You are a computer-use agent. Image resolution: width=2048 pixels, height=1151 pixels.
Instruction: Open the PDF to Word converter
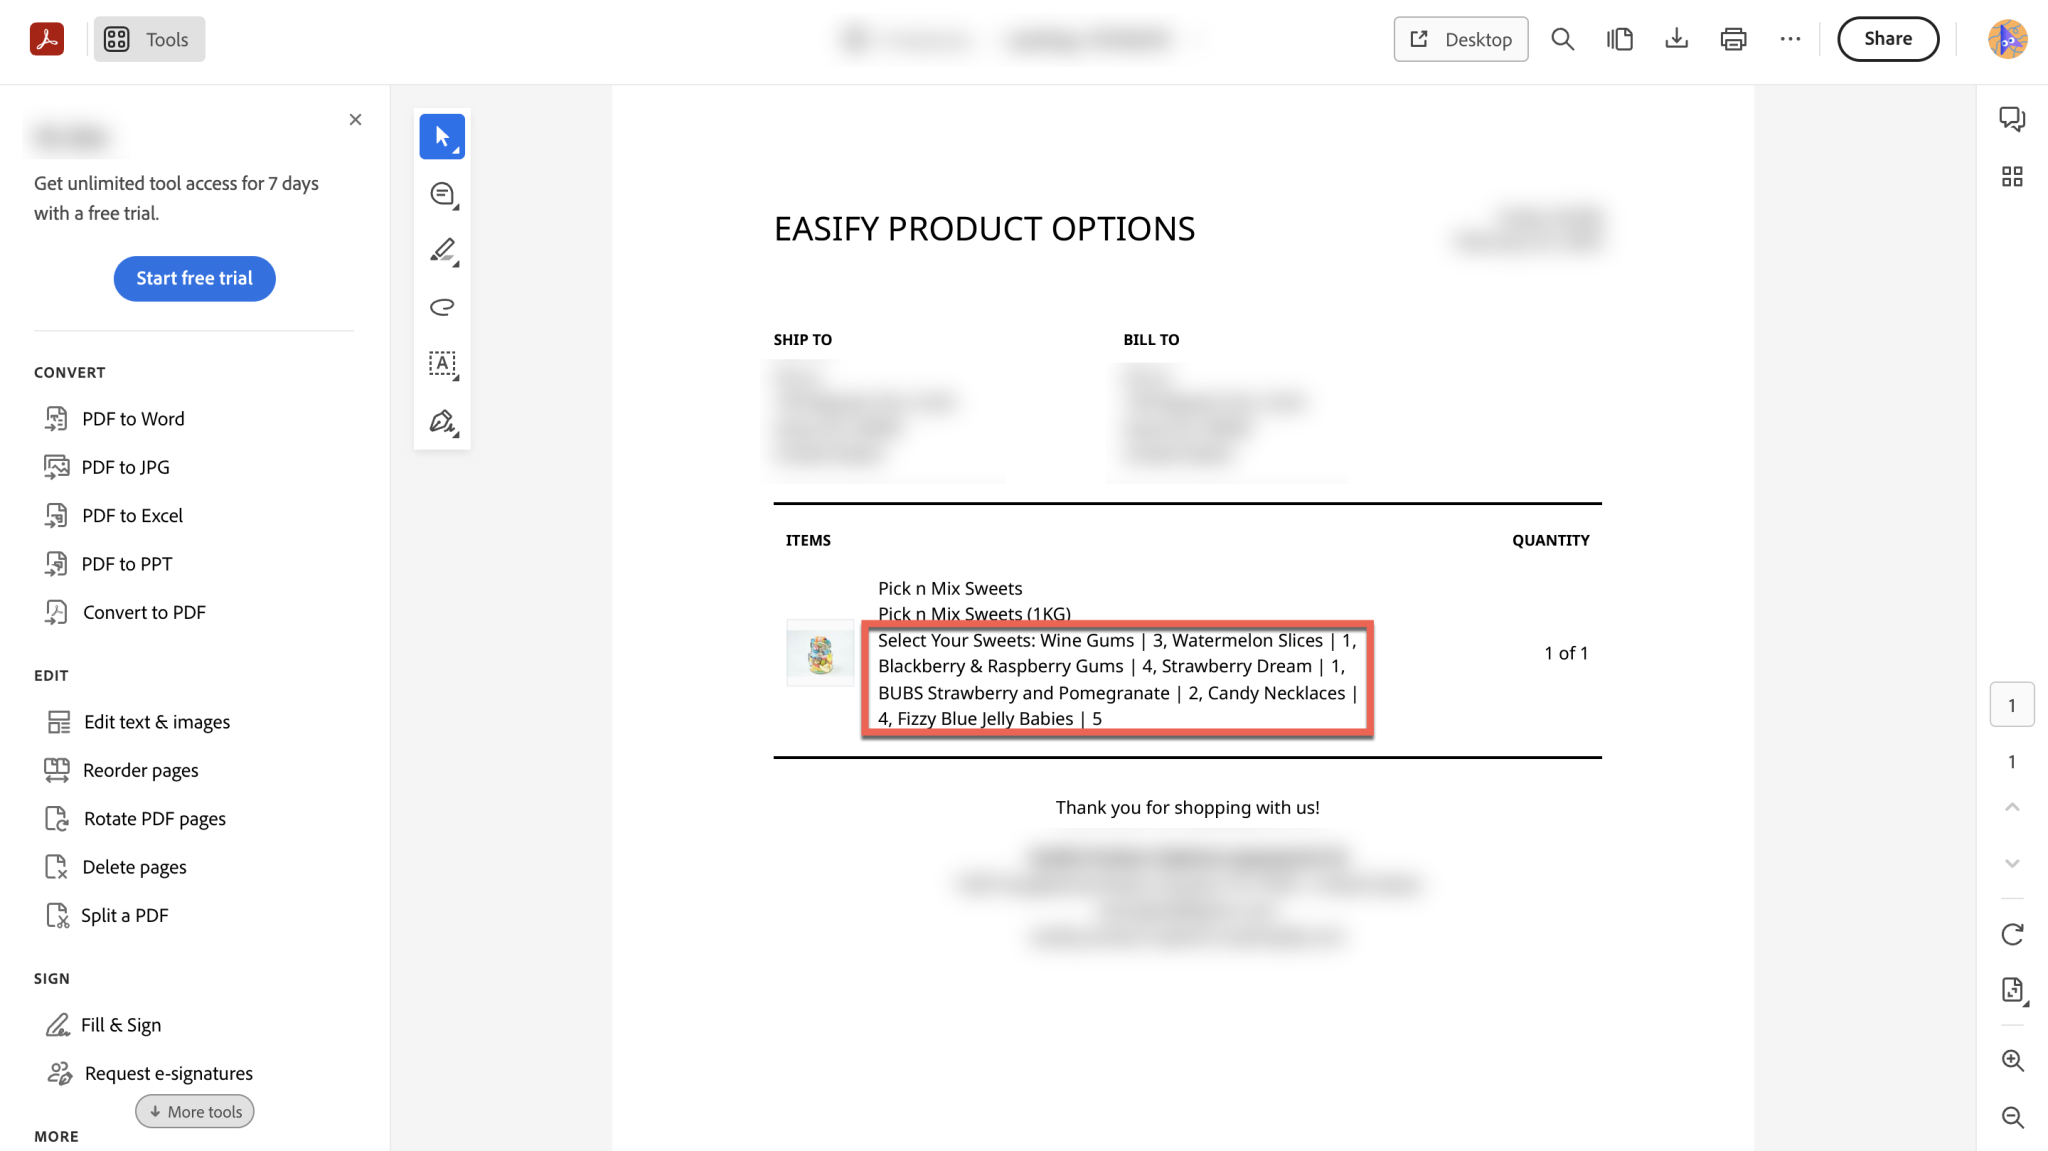pyautogui.click(x=132, y=418)
